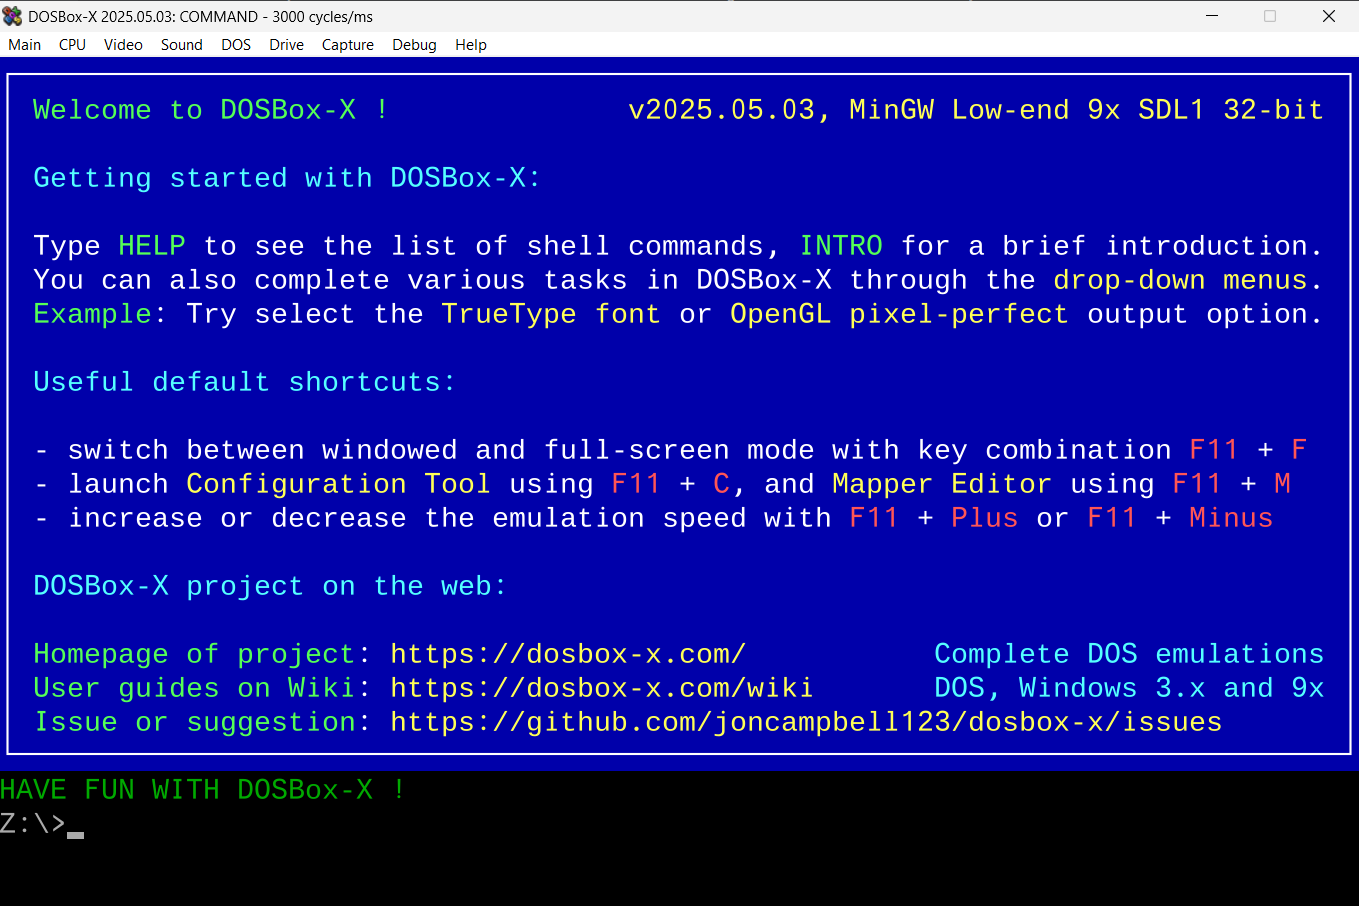This screenshot has height=906, width=1359.
Task: Open the Sound menu
Action: (x=181, y=44)
